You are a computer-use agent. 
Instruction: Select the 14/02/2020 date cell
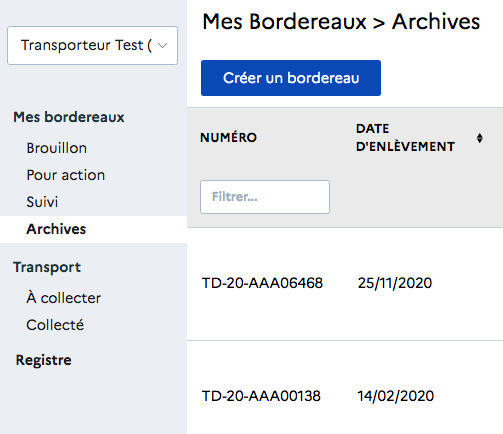[x=396, y=396]
